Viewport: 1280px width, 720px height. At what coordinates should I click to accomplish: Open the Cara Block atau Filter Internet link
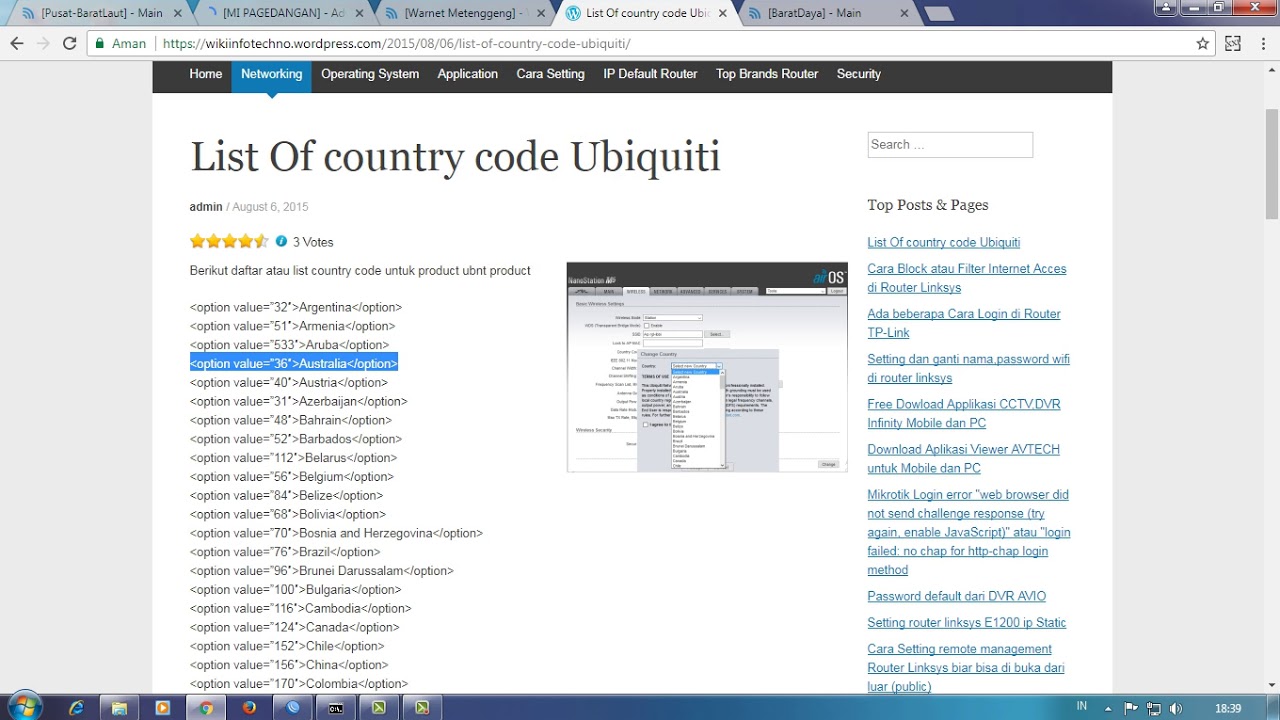pyautogui.click(x=967, y=278)
